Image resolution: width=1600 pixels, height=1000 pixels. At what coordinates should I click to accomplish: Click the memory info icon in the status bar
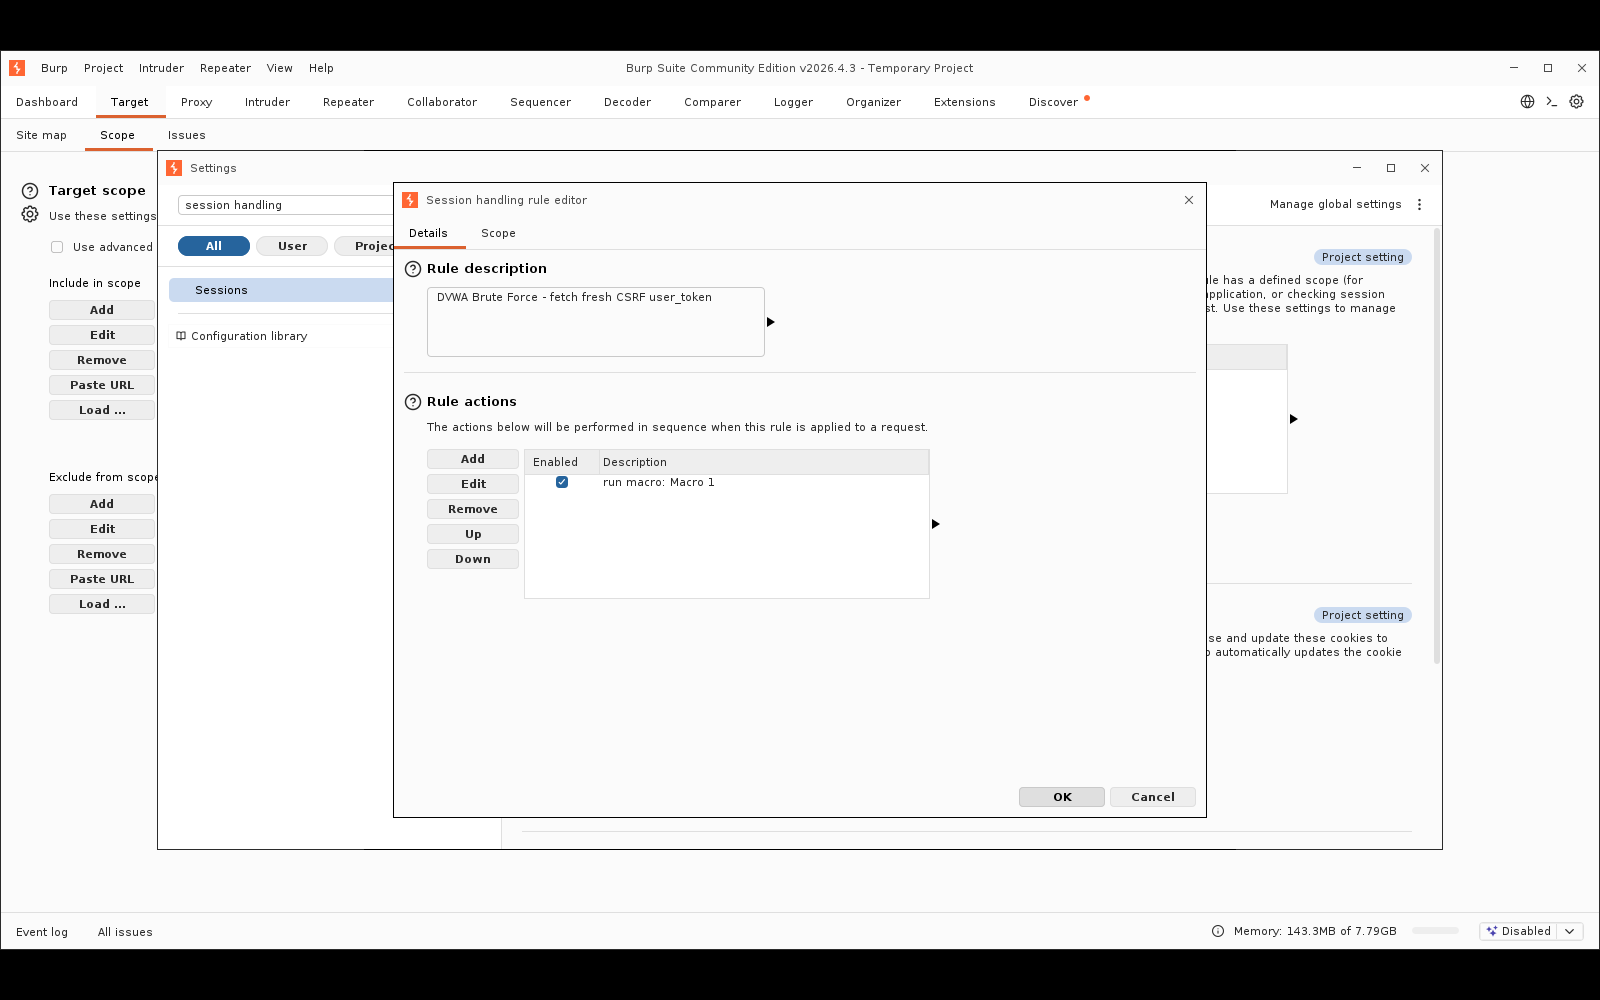1218,931
